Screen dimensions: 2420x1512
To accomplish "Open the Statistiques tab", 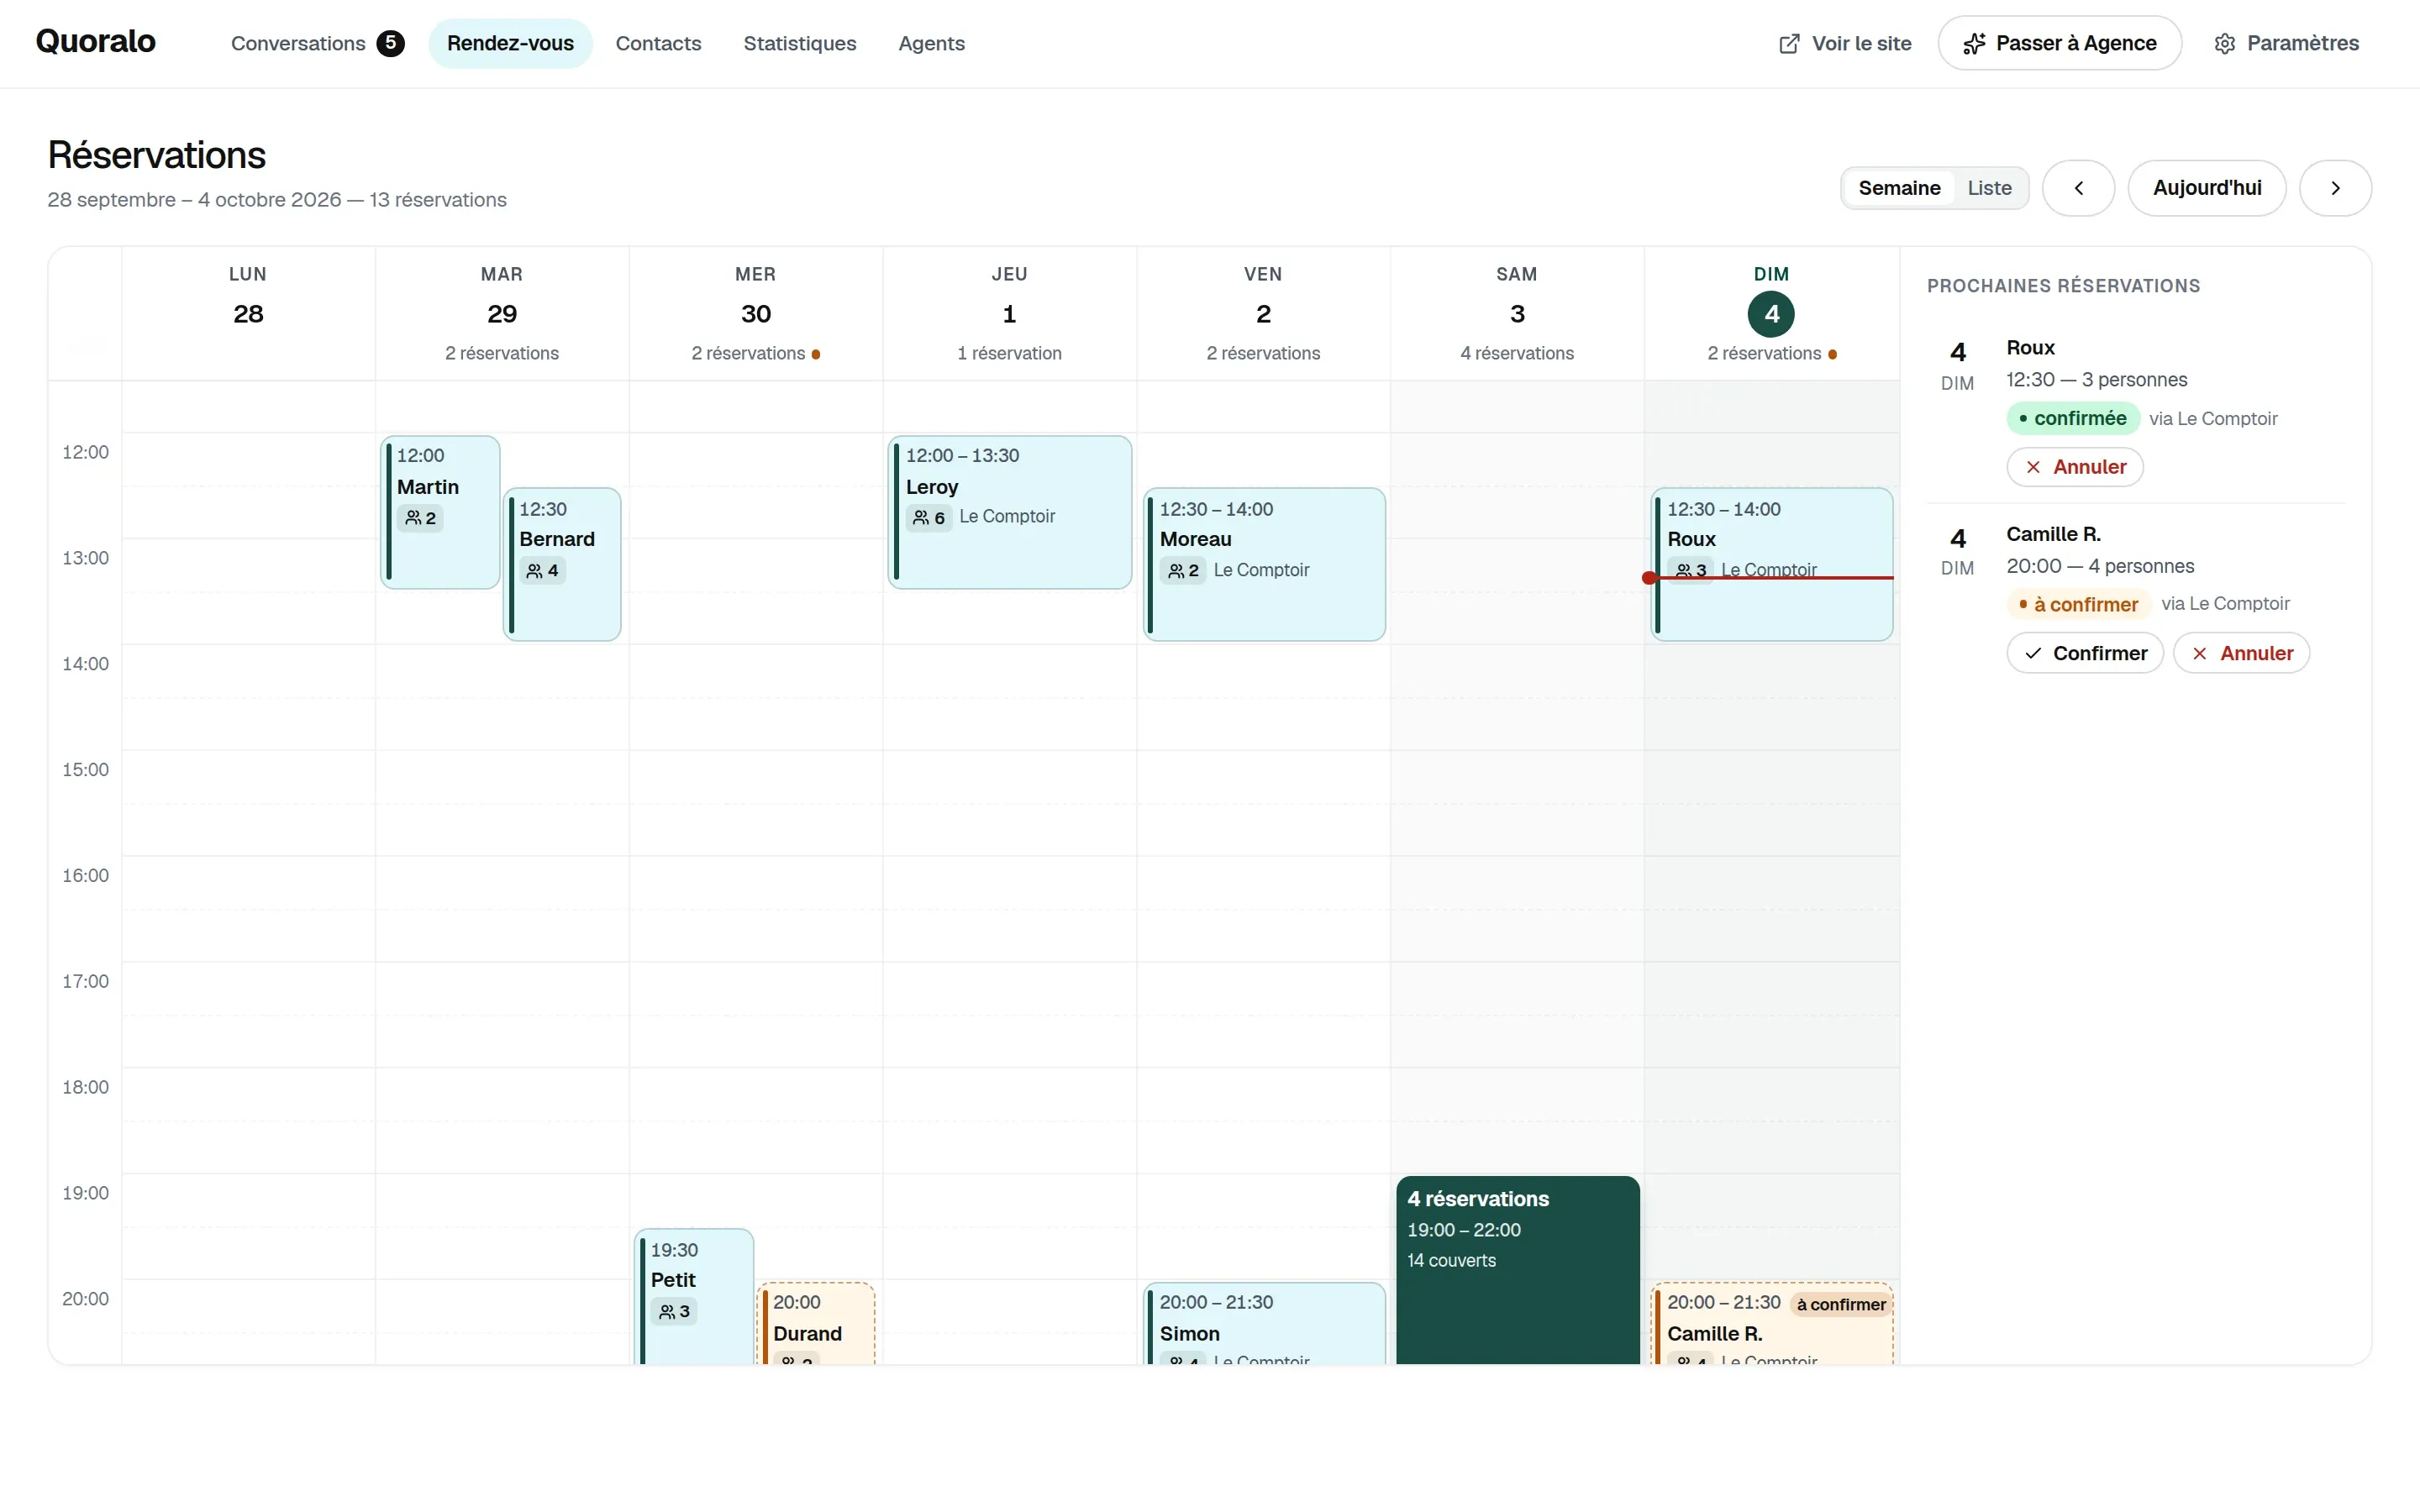I will coord(800,43).
